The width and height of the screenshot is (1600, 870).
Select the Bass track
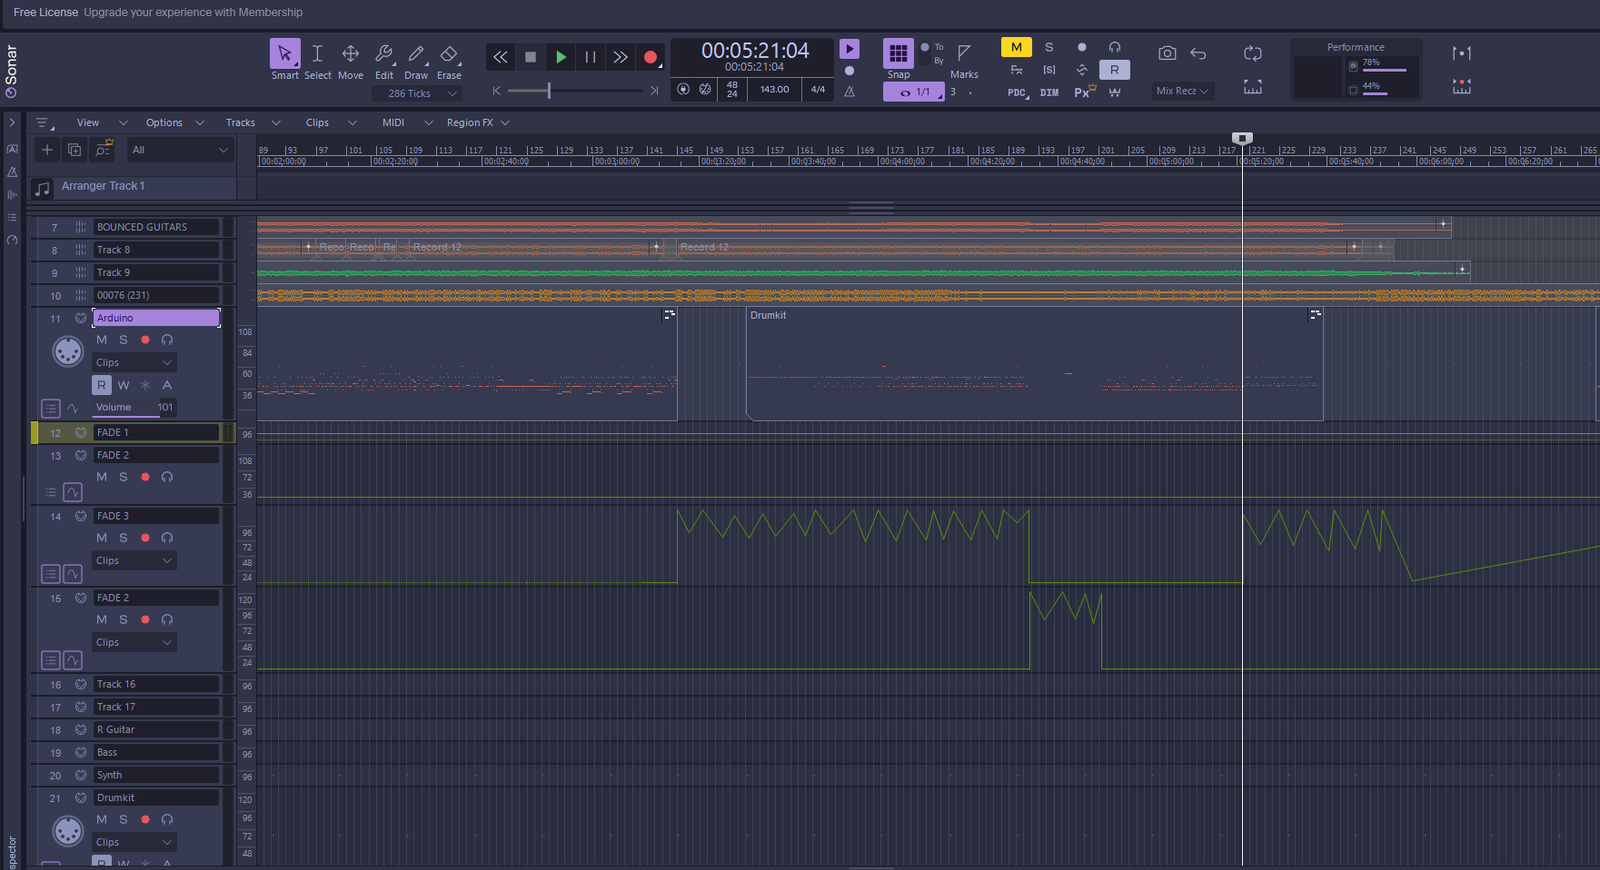[156, 752]
